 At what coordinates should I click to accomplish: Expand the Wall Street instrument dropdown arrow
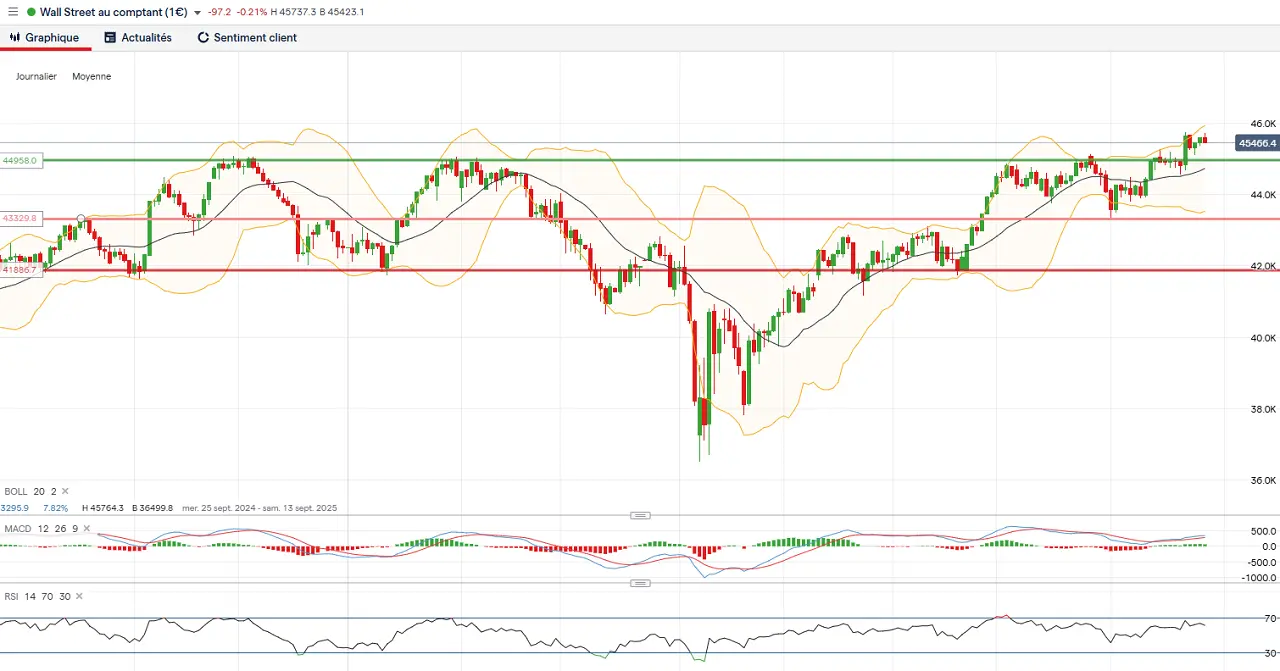click(x=197, y=13)
